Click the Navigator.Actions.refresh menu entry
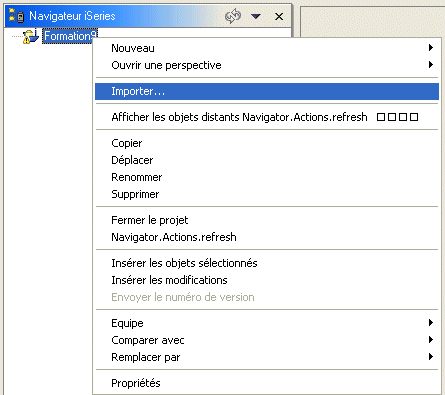This screenshot has height=395, width=445. point(267,237)
